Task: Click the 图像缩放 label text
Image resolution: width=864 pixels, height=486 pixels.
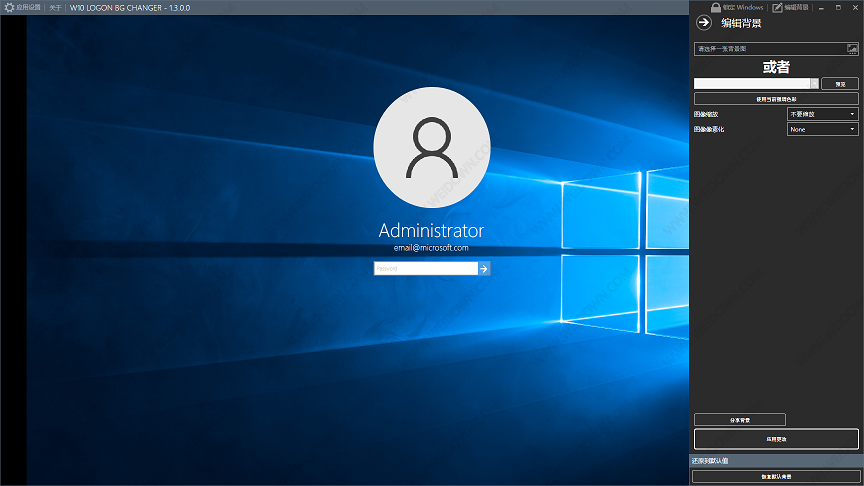Action: (x=706, y=114)
